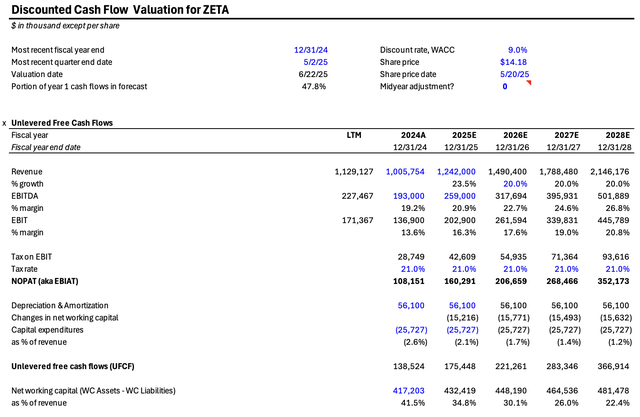
Task: Select the 47.8% portion of year value
Action: coord(313,87)
